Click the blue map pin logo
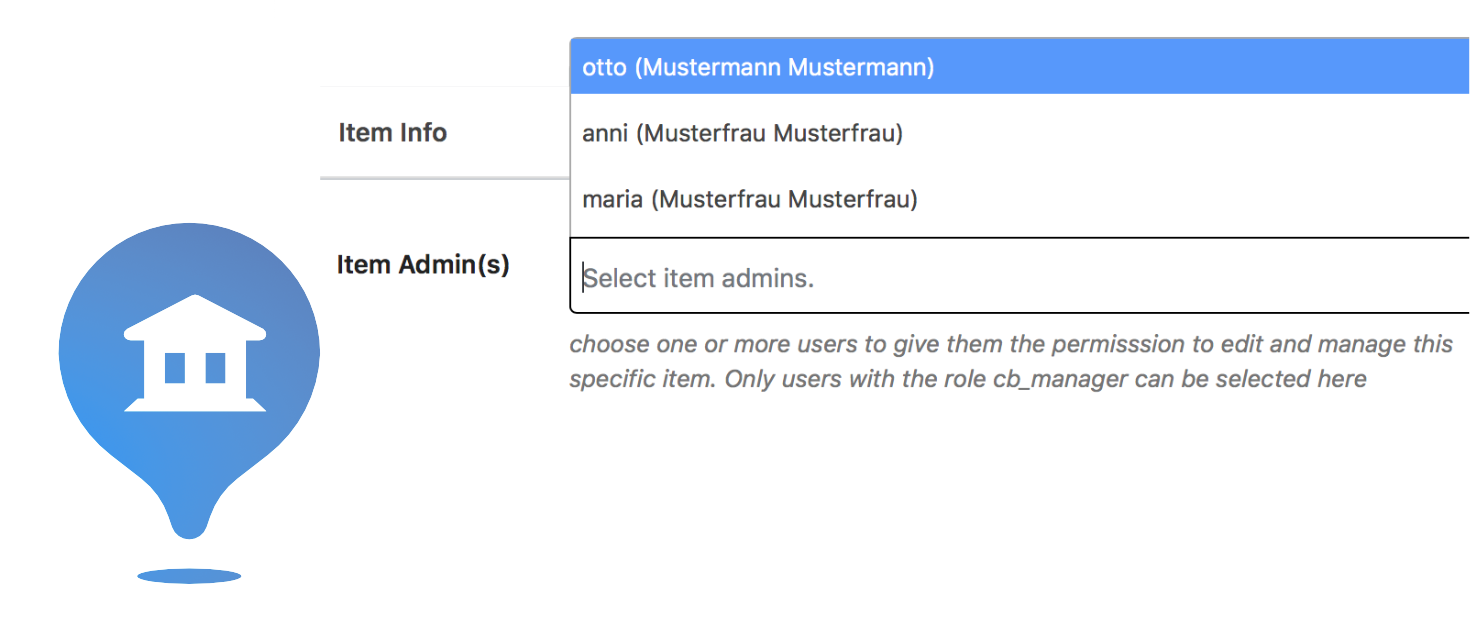The image size is (1470, 620). tap(189, 380)
